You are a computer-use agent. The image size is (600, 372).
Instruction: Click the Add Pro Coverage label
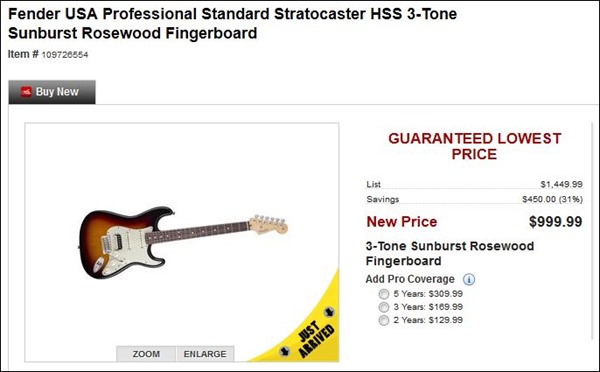click(x=410, y=279)
